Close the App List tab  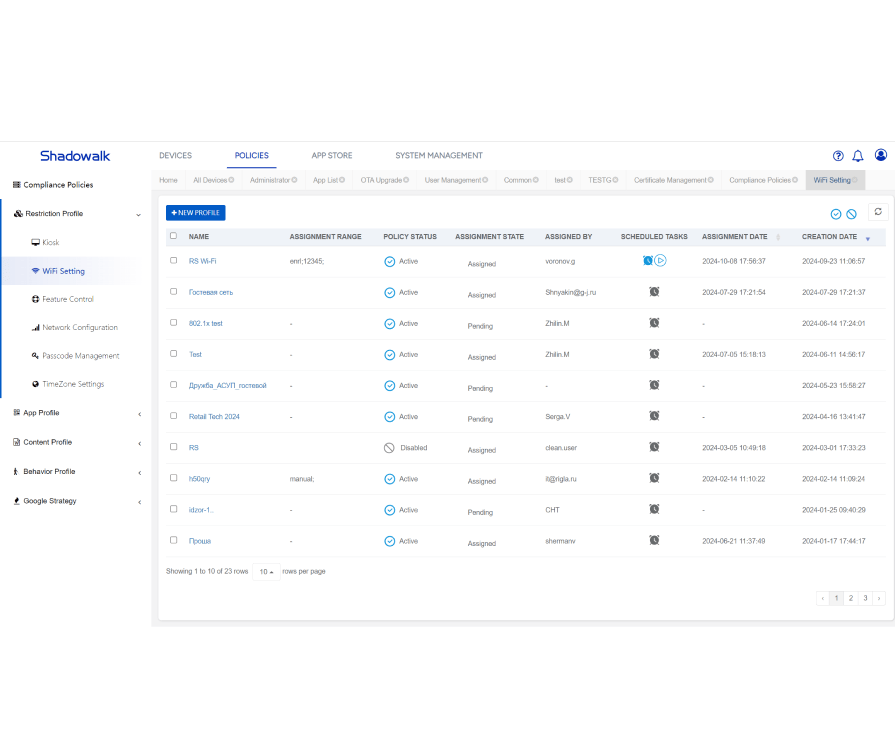(x=342, y=180)
